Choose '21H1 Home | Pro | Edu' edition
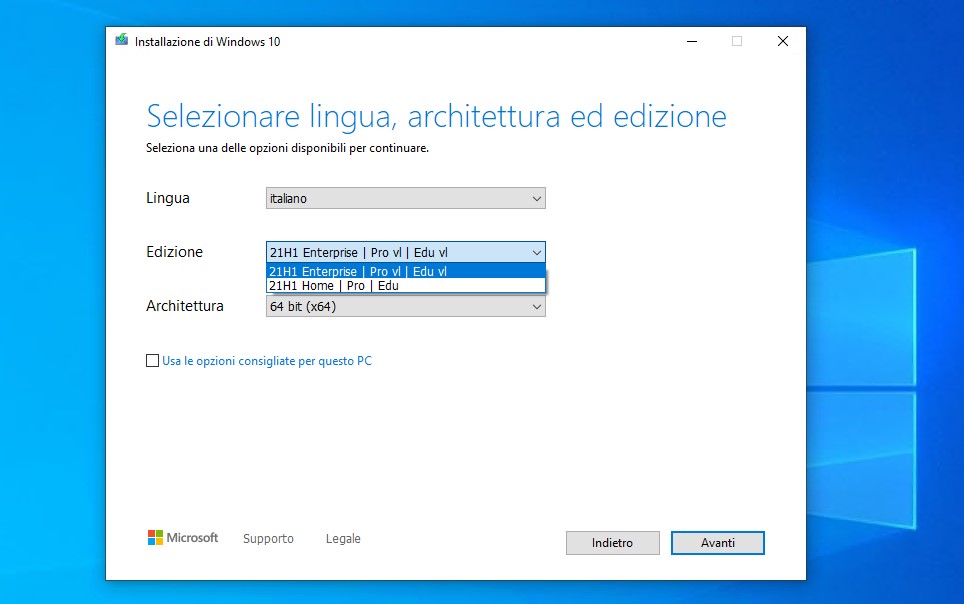Screen dimensions: 964x604 pos(406,285)
